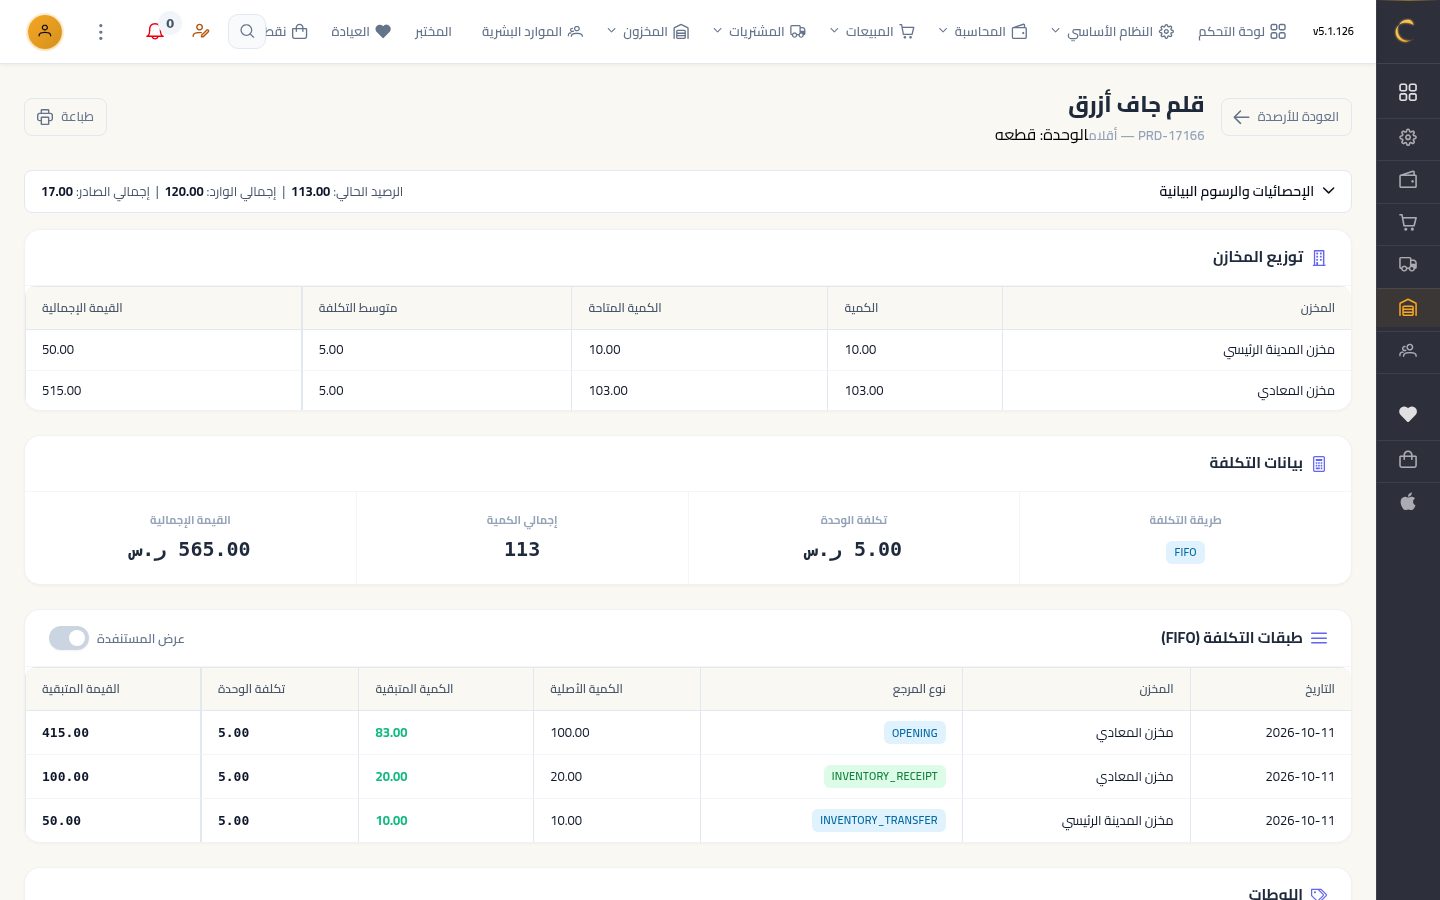Click طباعة print button

click(x=65, y=117)
